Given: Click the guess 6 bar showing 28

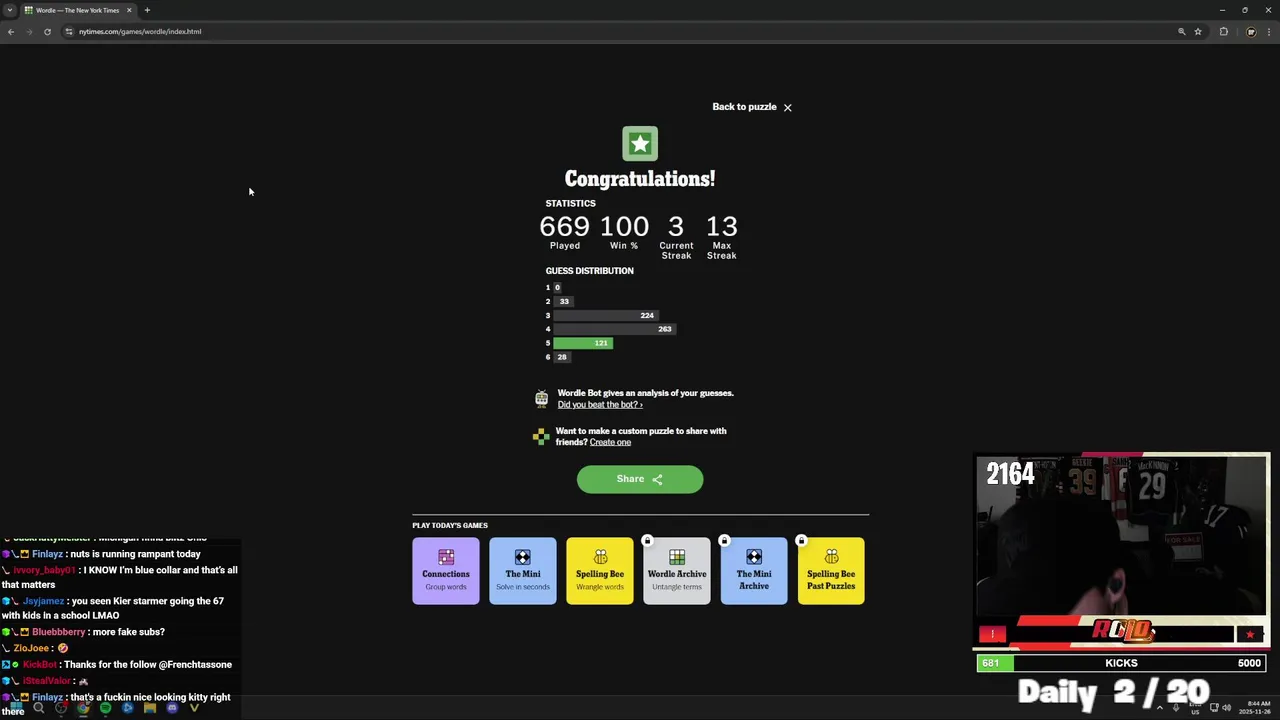Looking at the screenshot, I should [562, 357].
